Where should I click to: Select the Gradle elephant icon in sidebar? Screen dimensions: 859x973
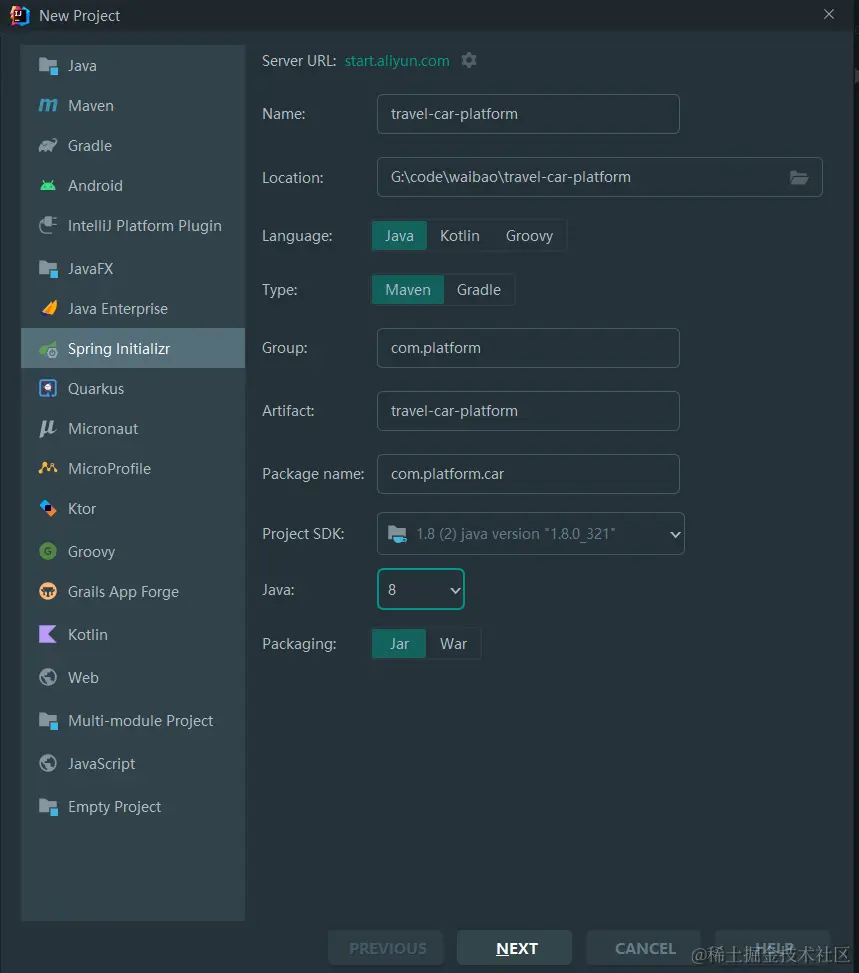click(48, 146)
